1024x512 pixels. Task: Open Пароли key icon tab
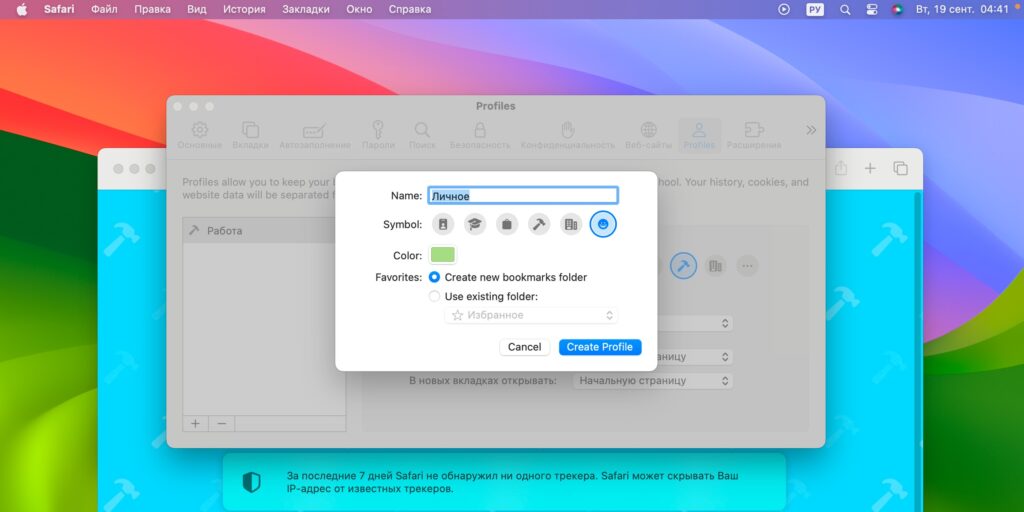[x=378, y=136]
